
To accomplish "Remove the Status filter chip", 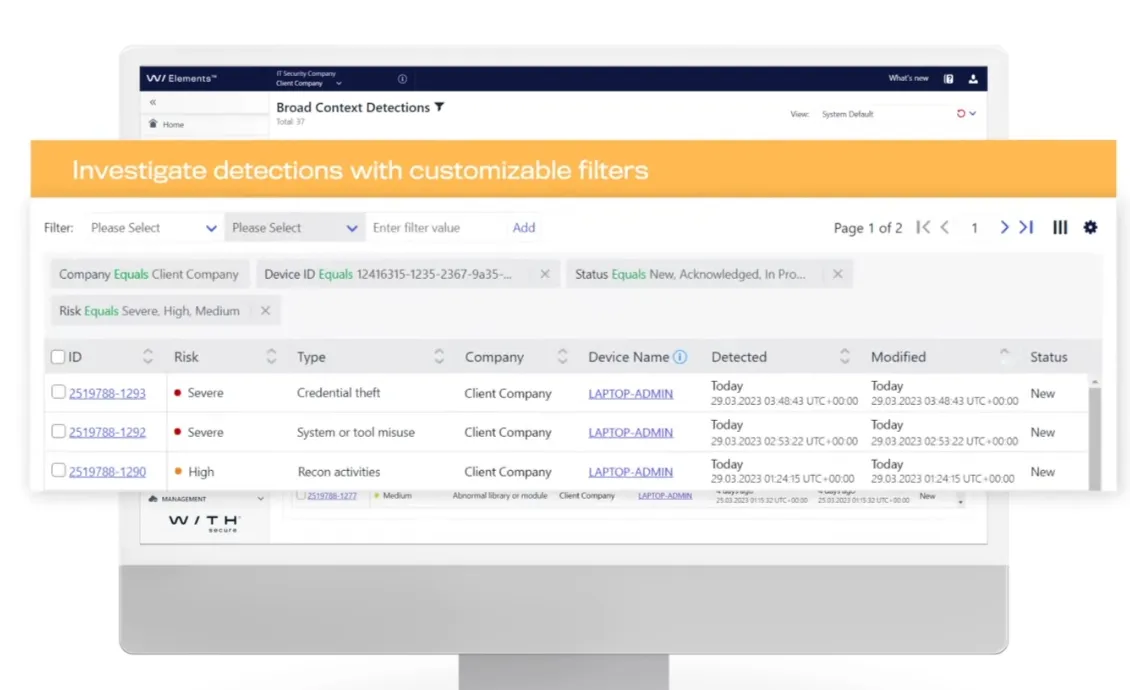I will [x=837, y=274].
